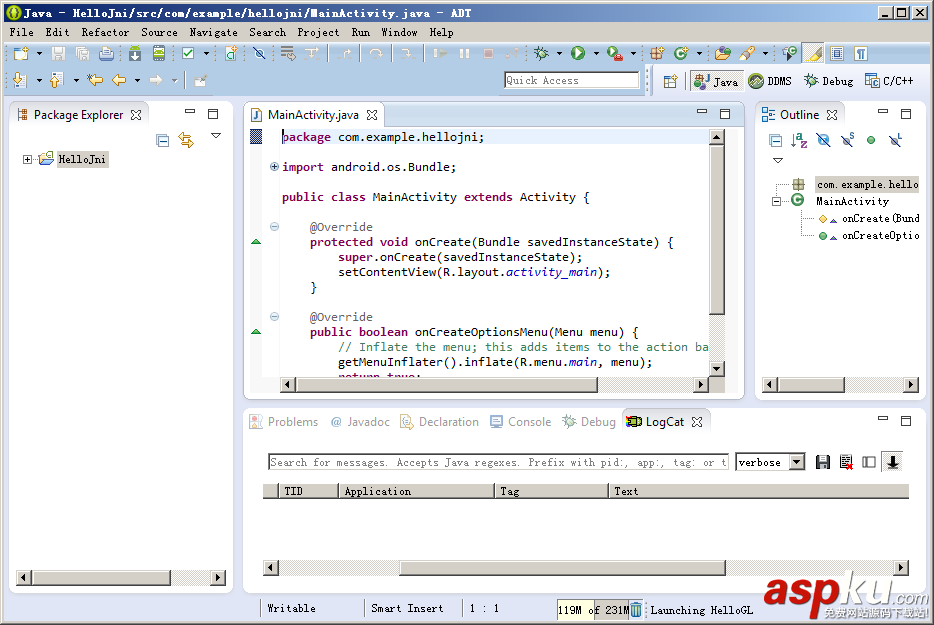This screenshot has height=625, width=934.
Task: Click the Debug bug icon in toolbar
Action: point(542,54)
